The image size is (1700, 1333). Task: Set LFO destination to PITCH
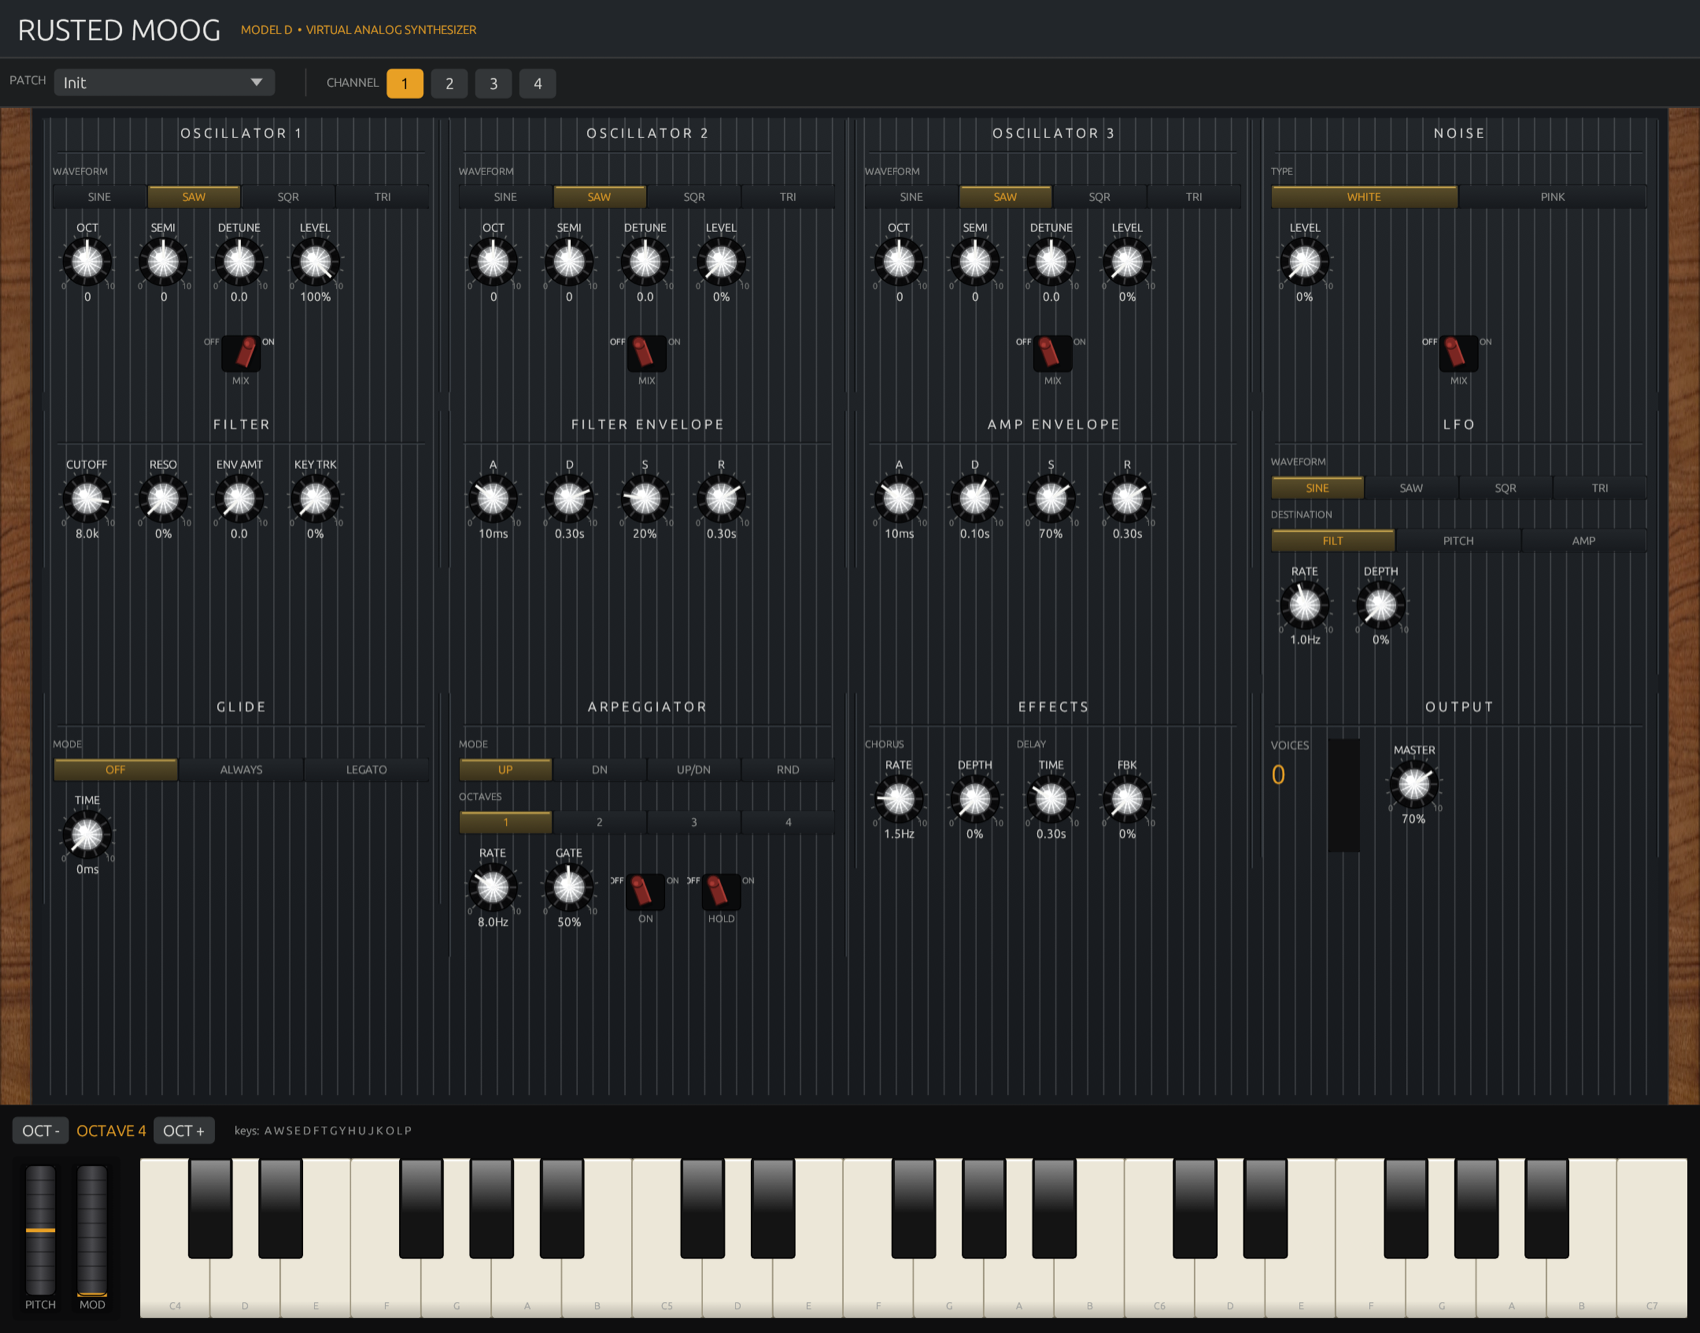tap(1458, 541)
